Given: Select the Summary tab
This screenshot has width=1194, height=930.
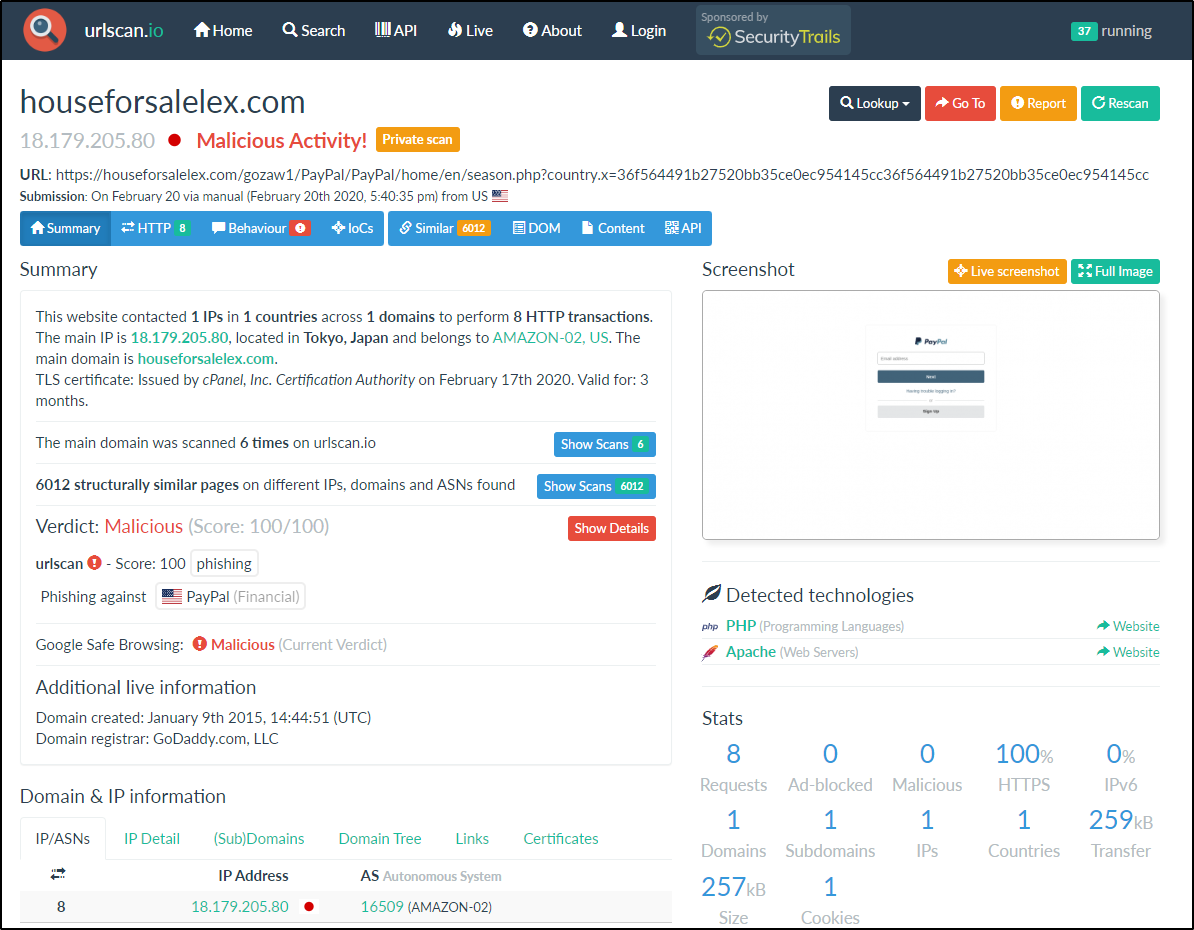Looking at the screenshot, I should coord(65,229).
